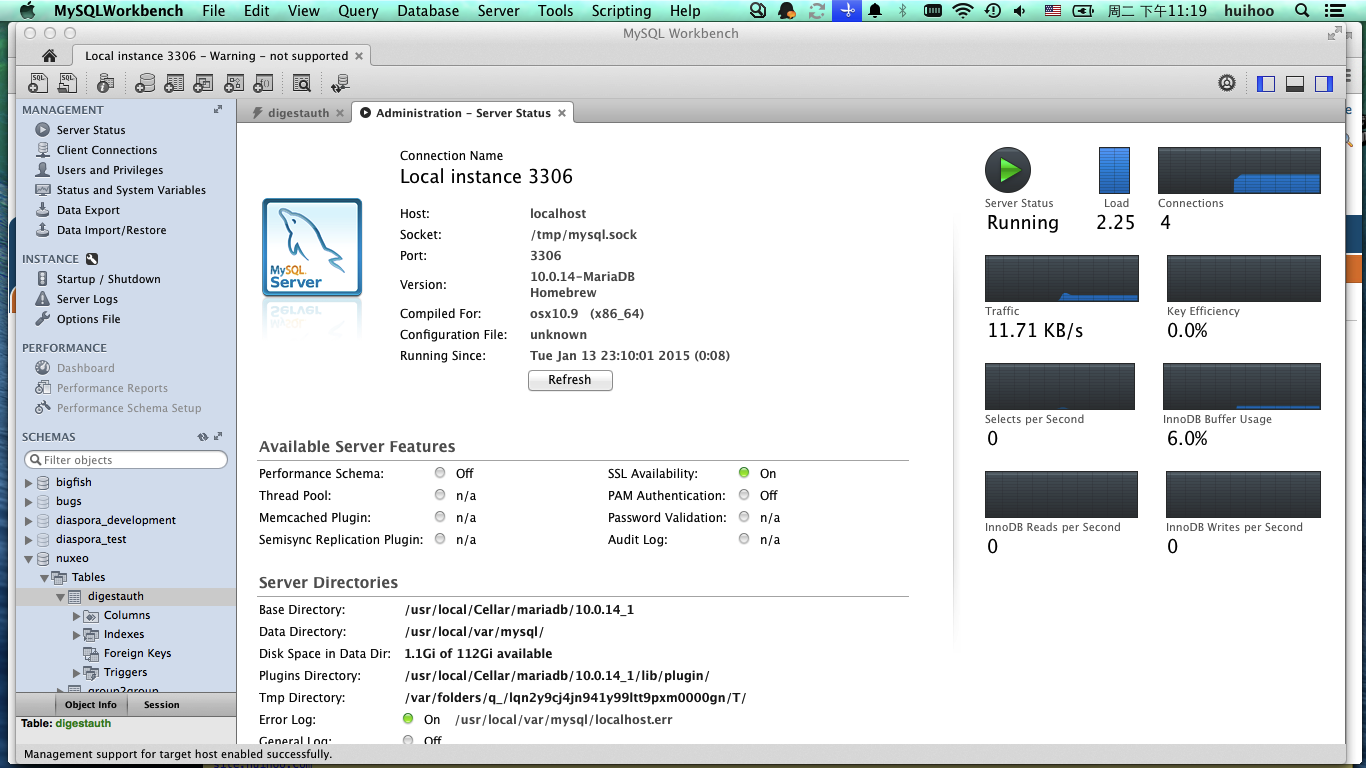The height and width of the screenshot is (768, 1366).
Task: Toggle the left sidebar panel visibility
Action: point(1266,84)
